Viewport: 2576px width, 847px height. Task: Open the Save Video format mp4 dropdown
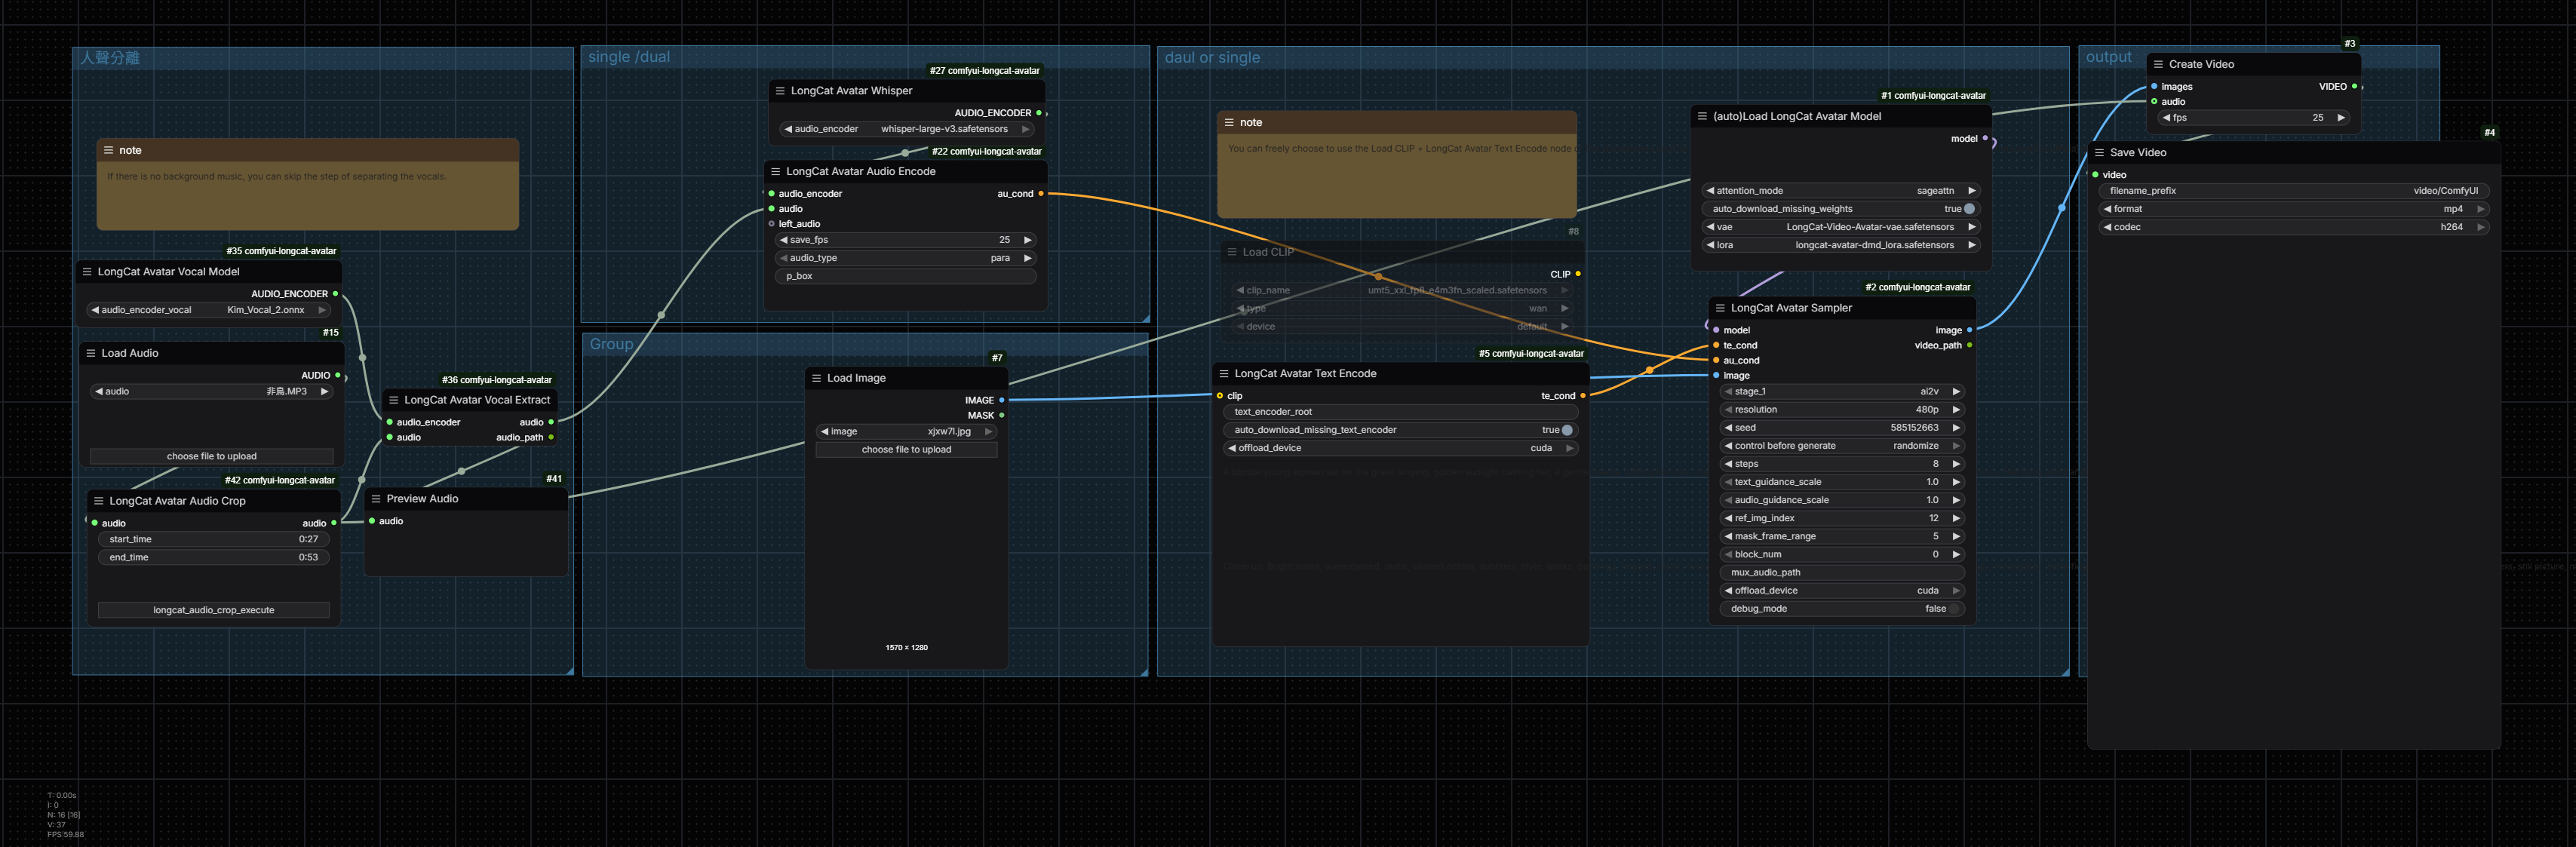click(x=2294, y=209)
